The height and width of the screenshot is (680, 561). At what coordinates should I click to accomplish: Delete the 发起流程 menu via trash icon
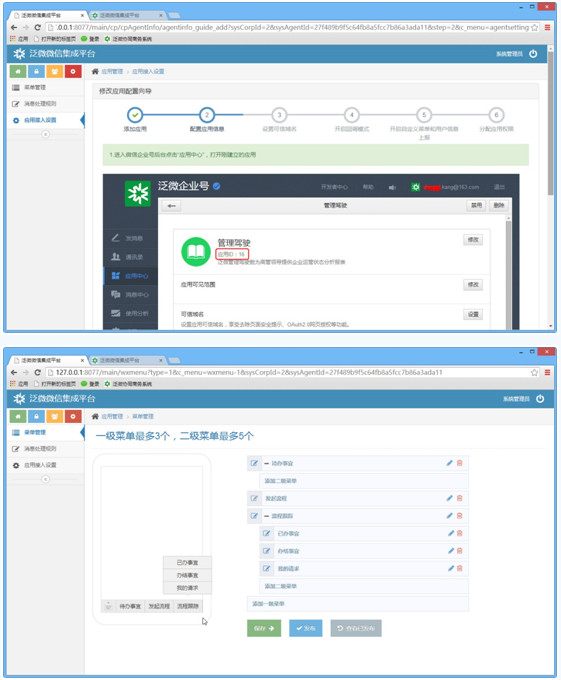click(x=460, y=498)
